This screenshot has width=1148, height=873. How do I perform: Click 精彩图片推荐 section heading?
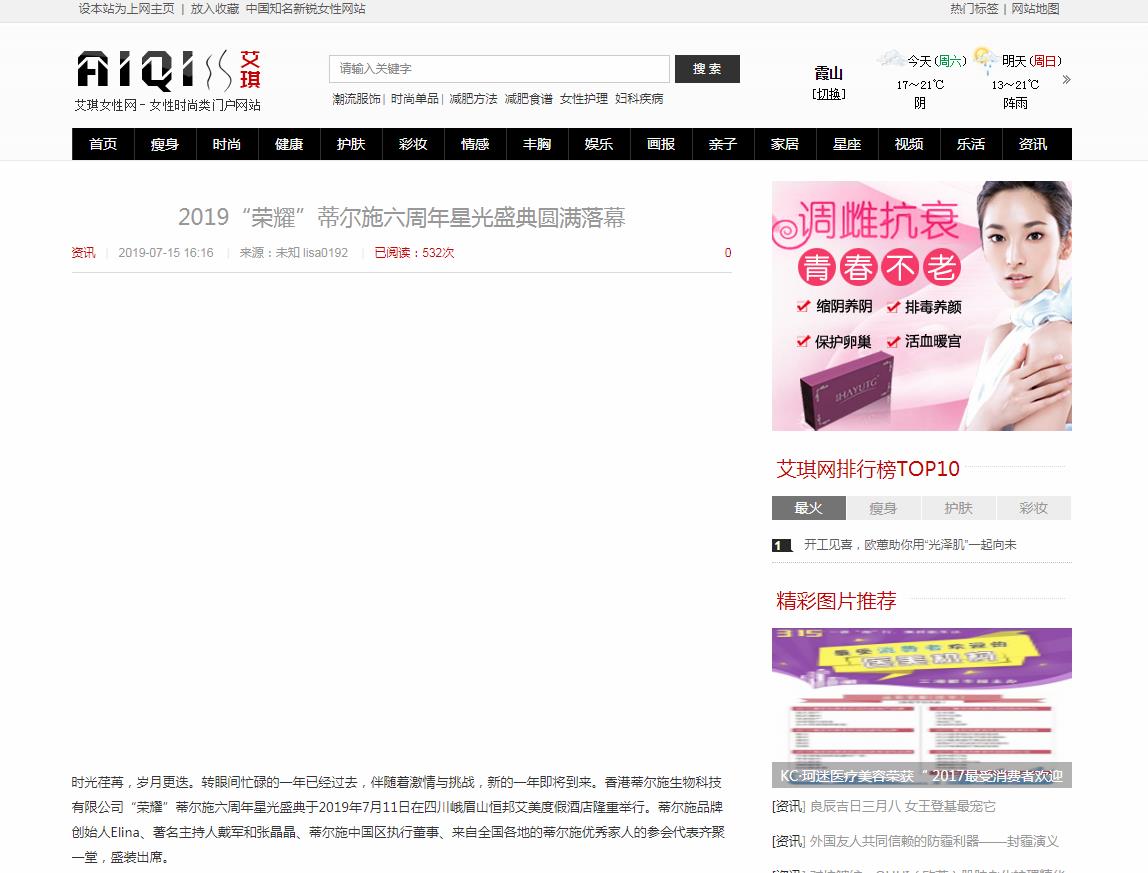click(x=836, y=601)
